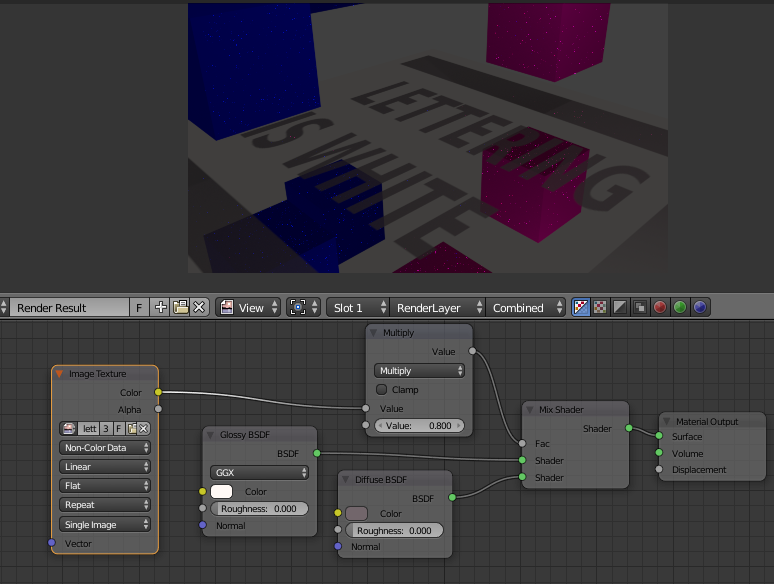Collapse the Mix Shader node
This screenshot has height=584, width=774.
point(532,410)
